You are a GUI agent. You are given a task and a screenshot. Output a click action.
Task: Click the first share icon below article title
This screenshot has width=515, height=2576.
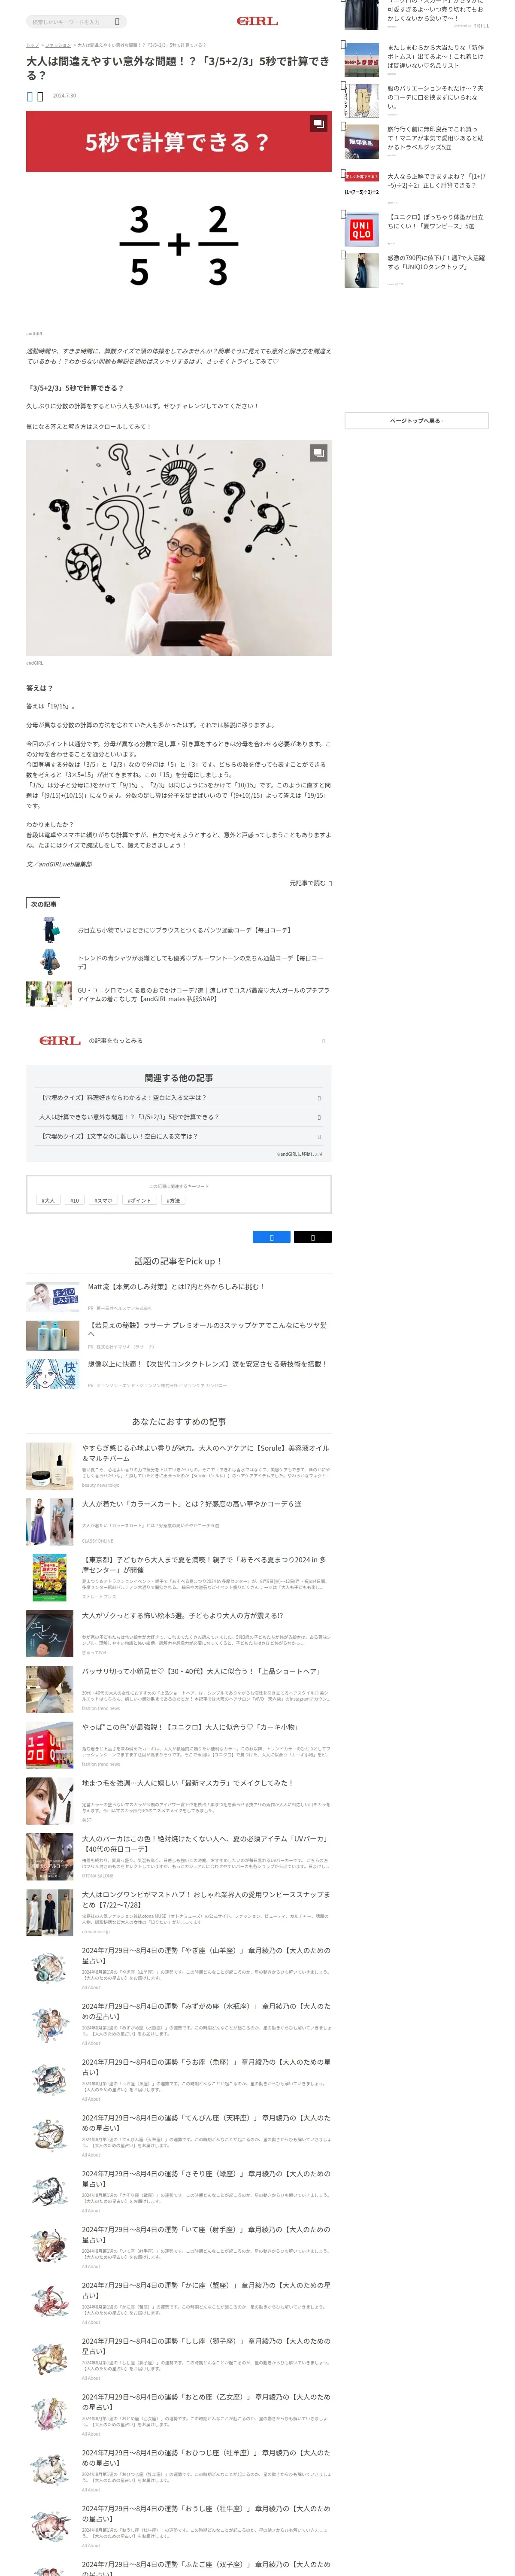click(x=30, y=96)
